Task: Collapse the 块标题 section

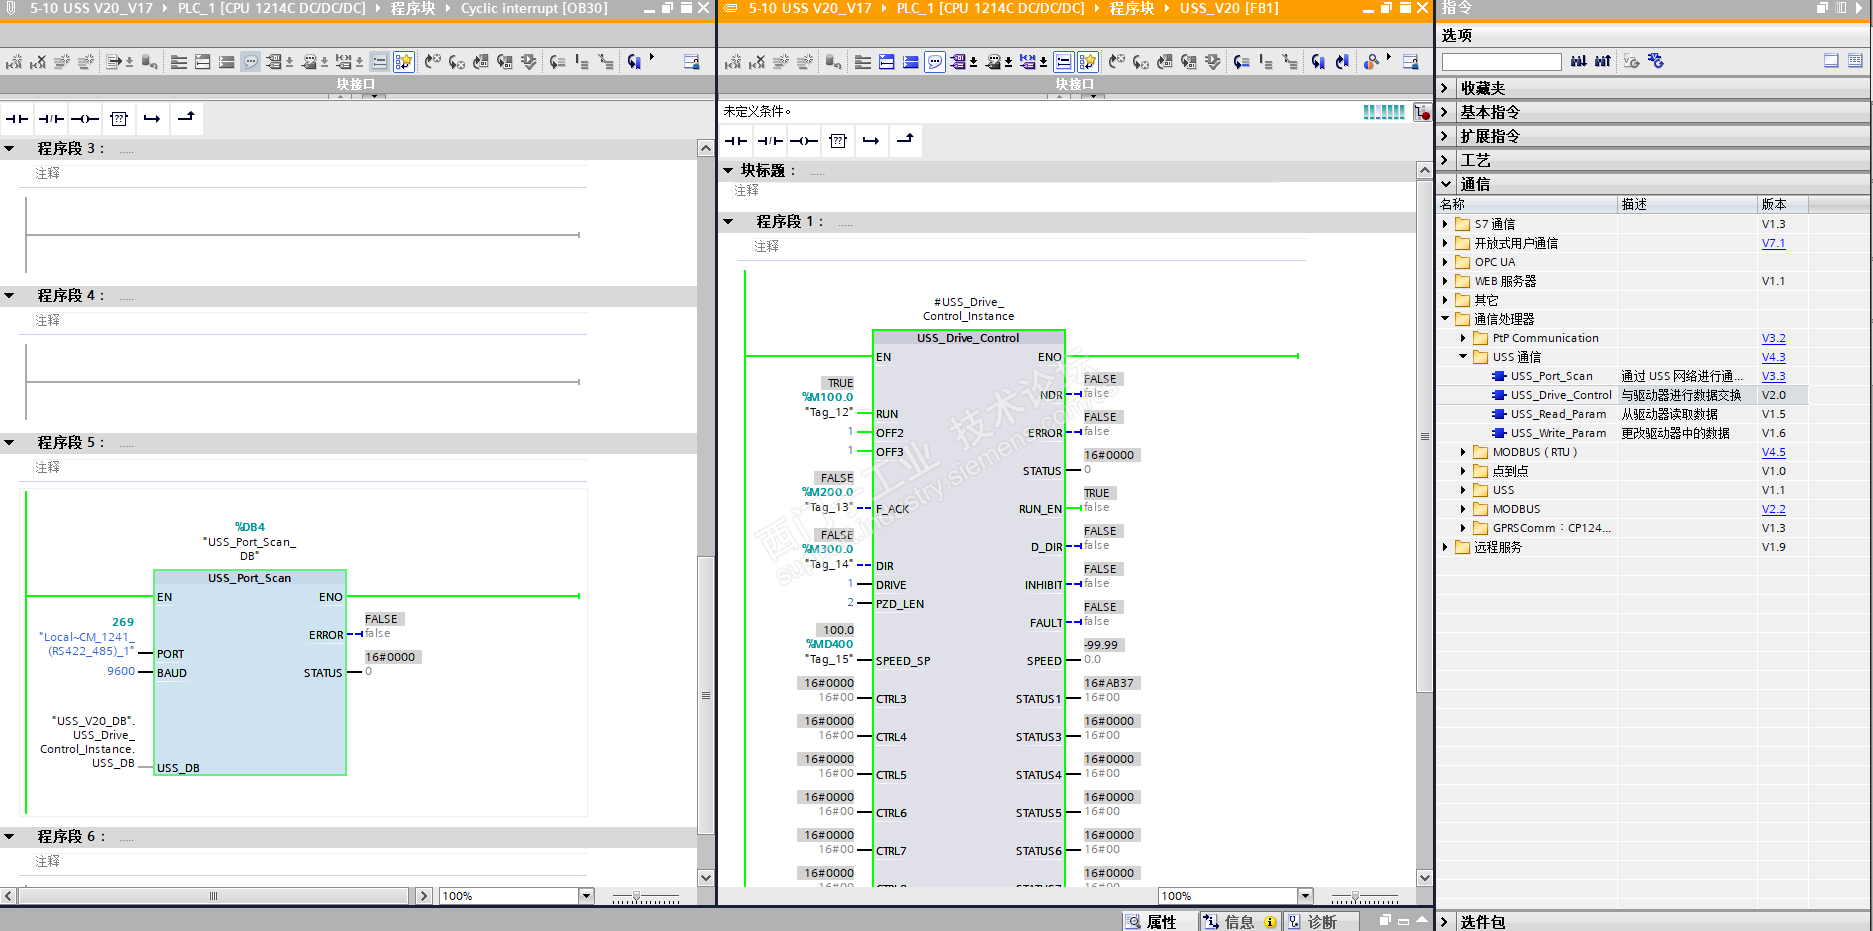Action: [x=728, y=171]
